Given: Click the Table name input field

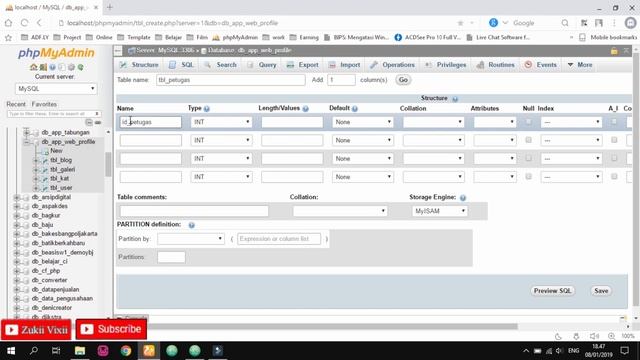Looking at the screenshot, I should coord(231,80).
